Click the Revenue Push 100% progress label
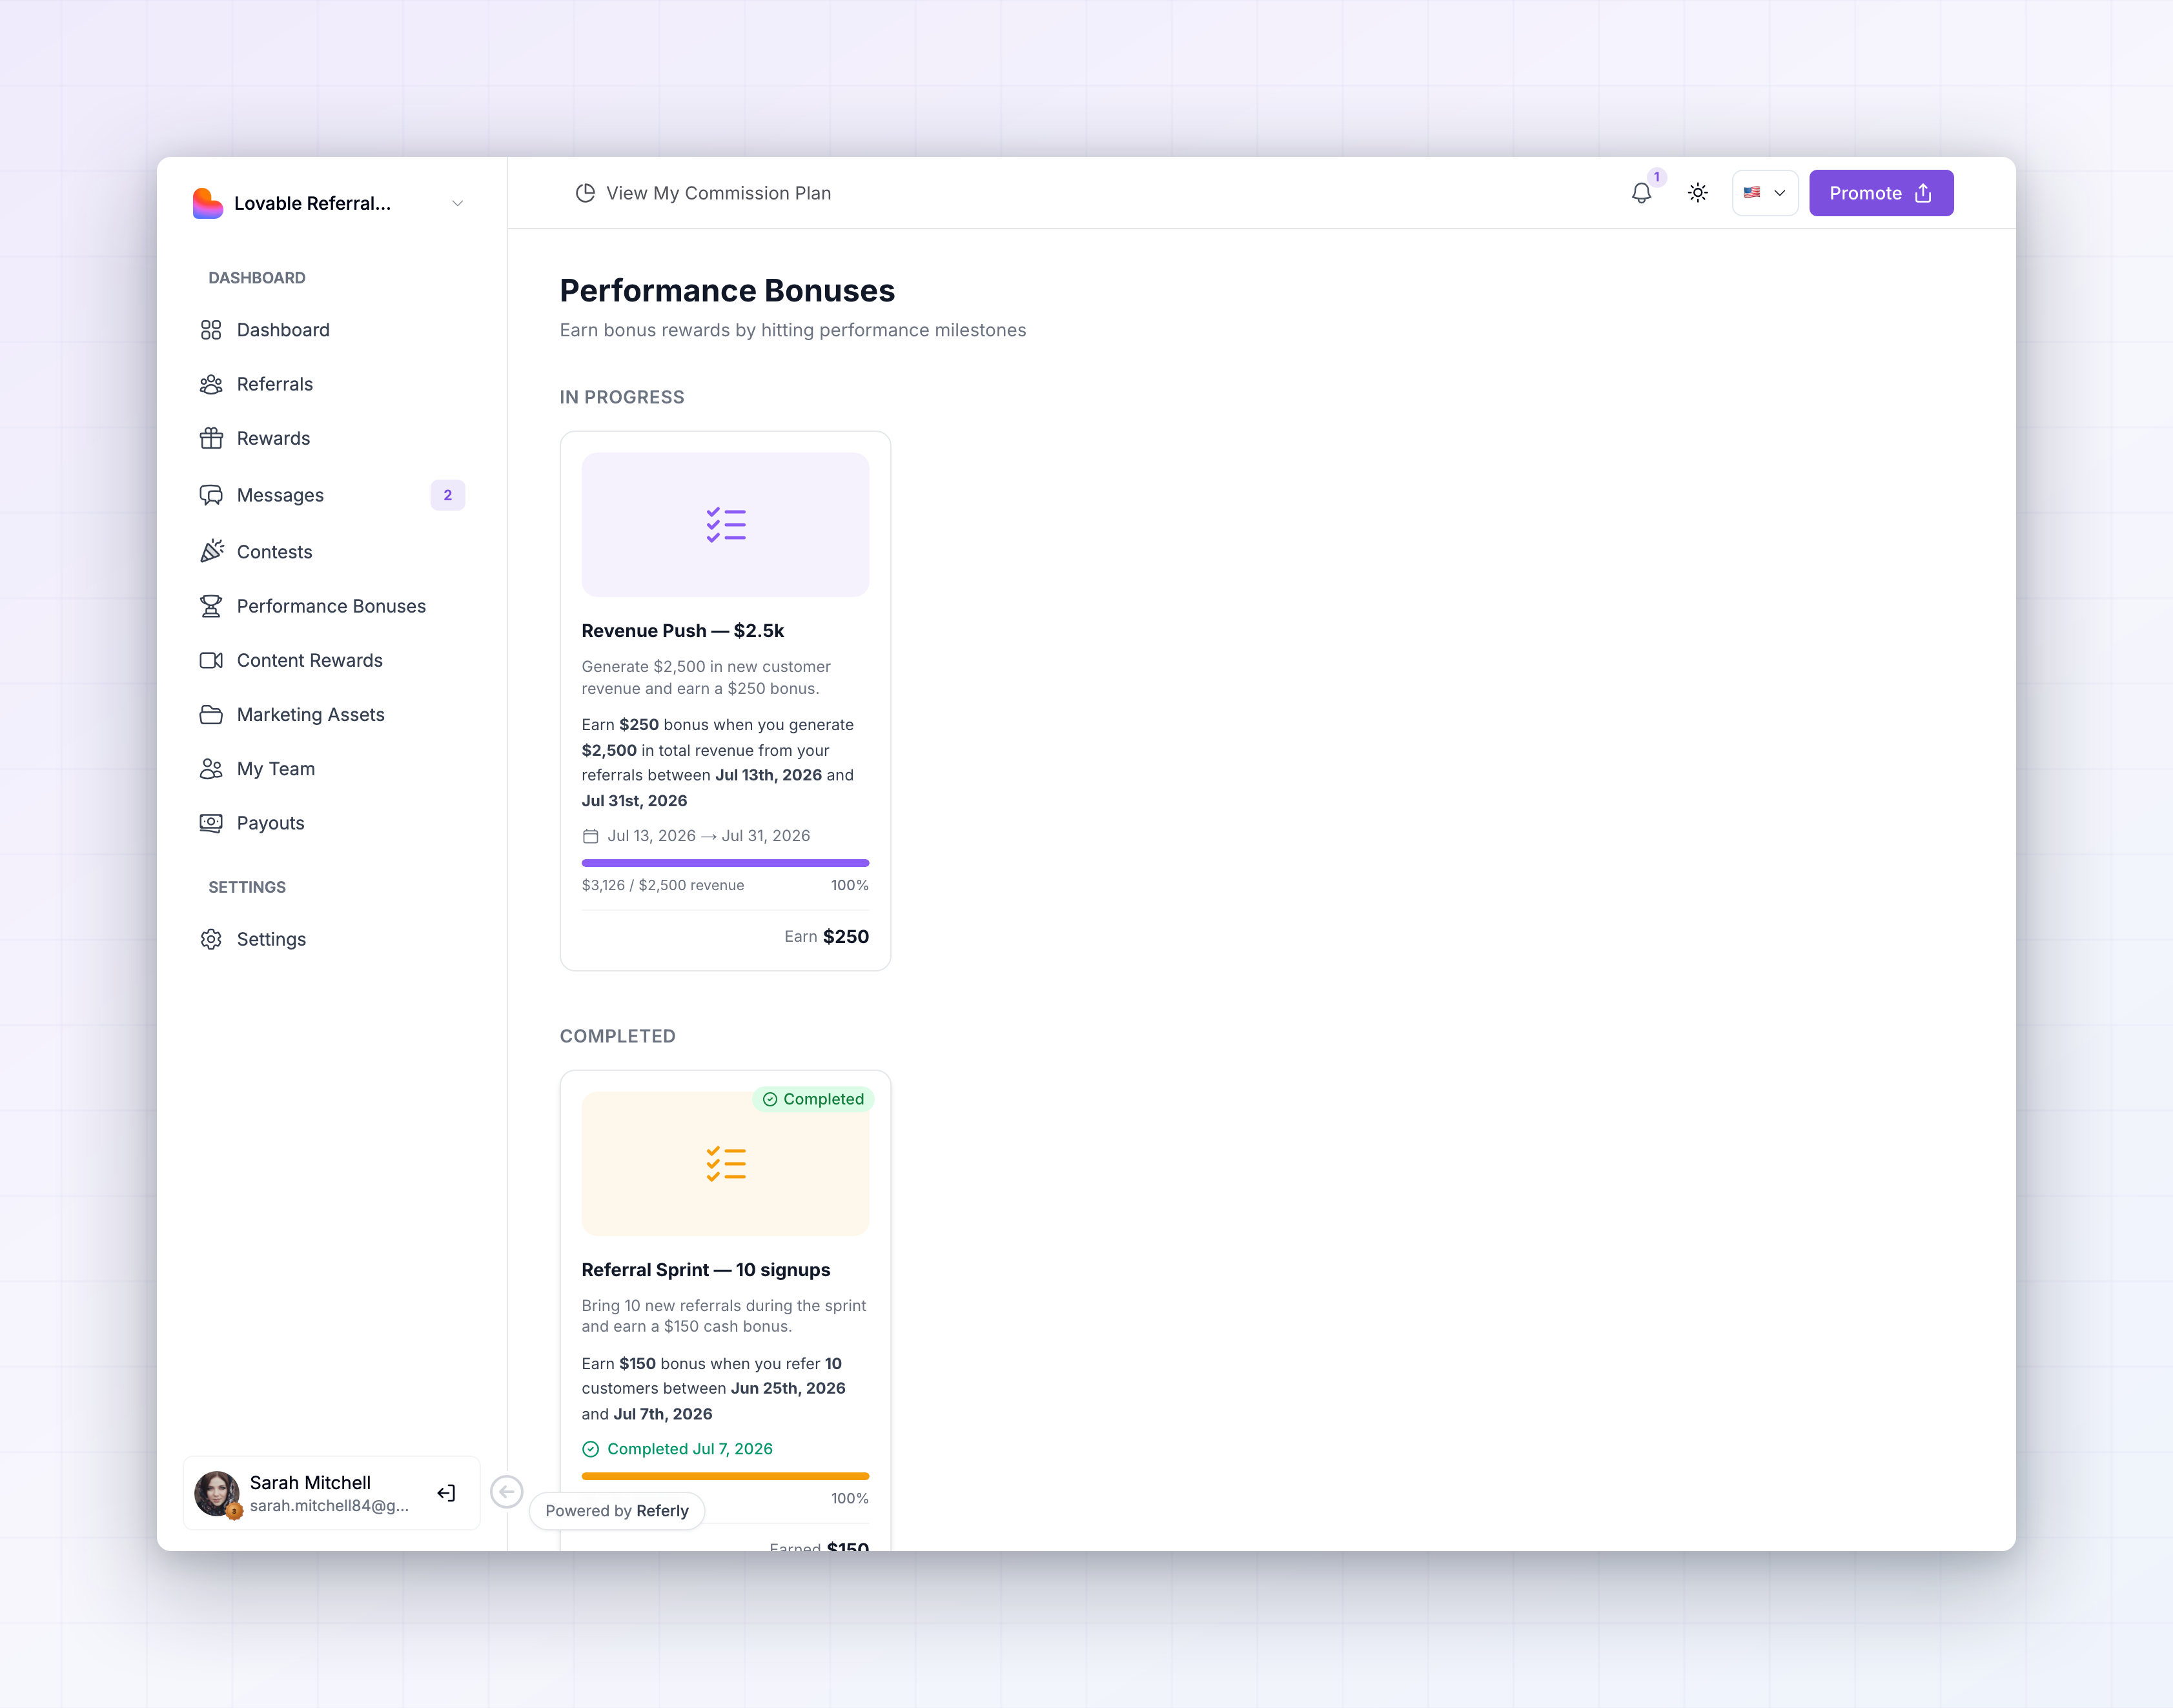Viewport: 2173px width, 1708px height. click(850, 885)
